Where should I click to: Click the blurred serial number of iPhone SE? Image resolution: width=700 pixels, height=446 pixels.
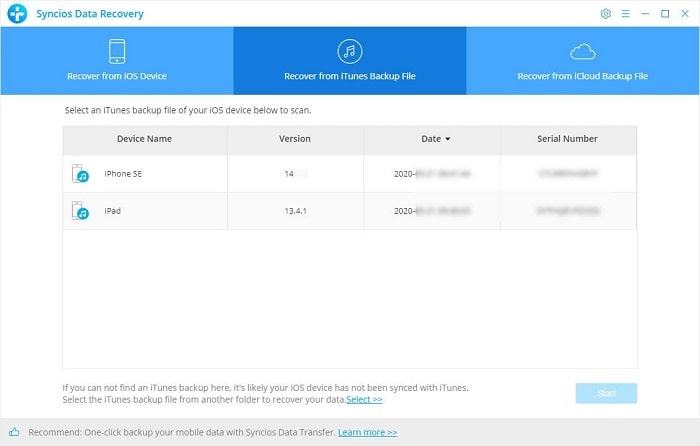tap(568, 173)
